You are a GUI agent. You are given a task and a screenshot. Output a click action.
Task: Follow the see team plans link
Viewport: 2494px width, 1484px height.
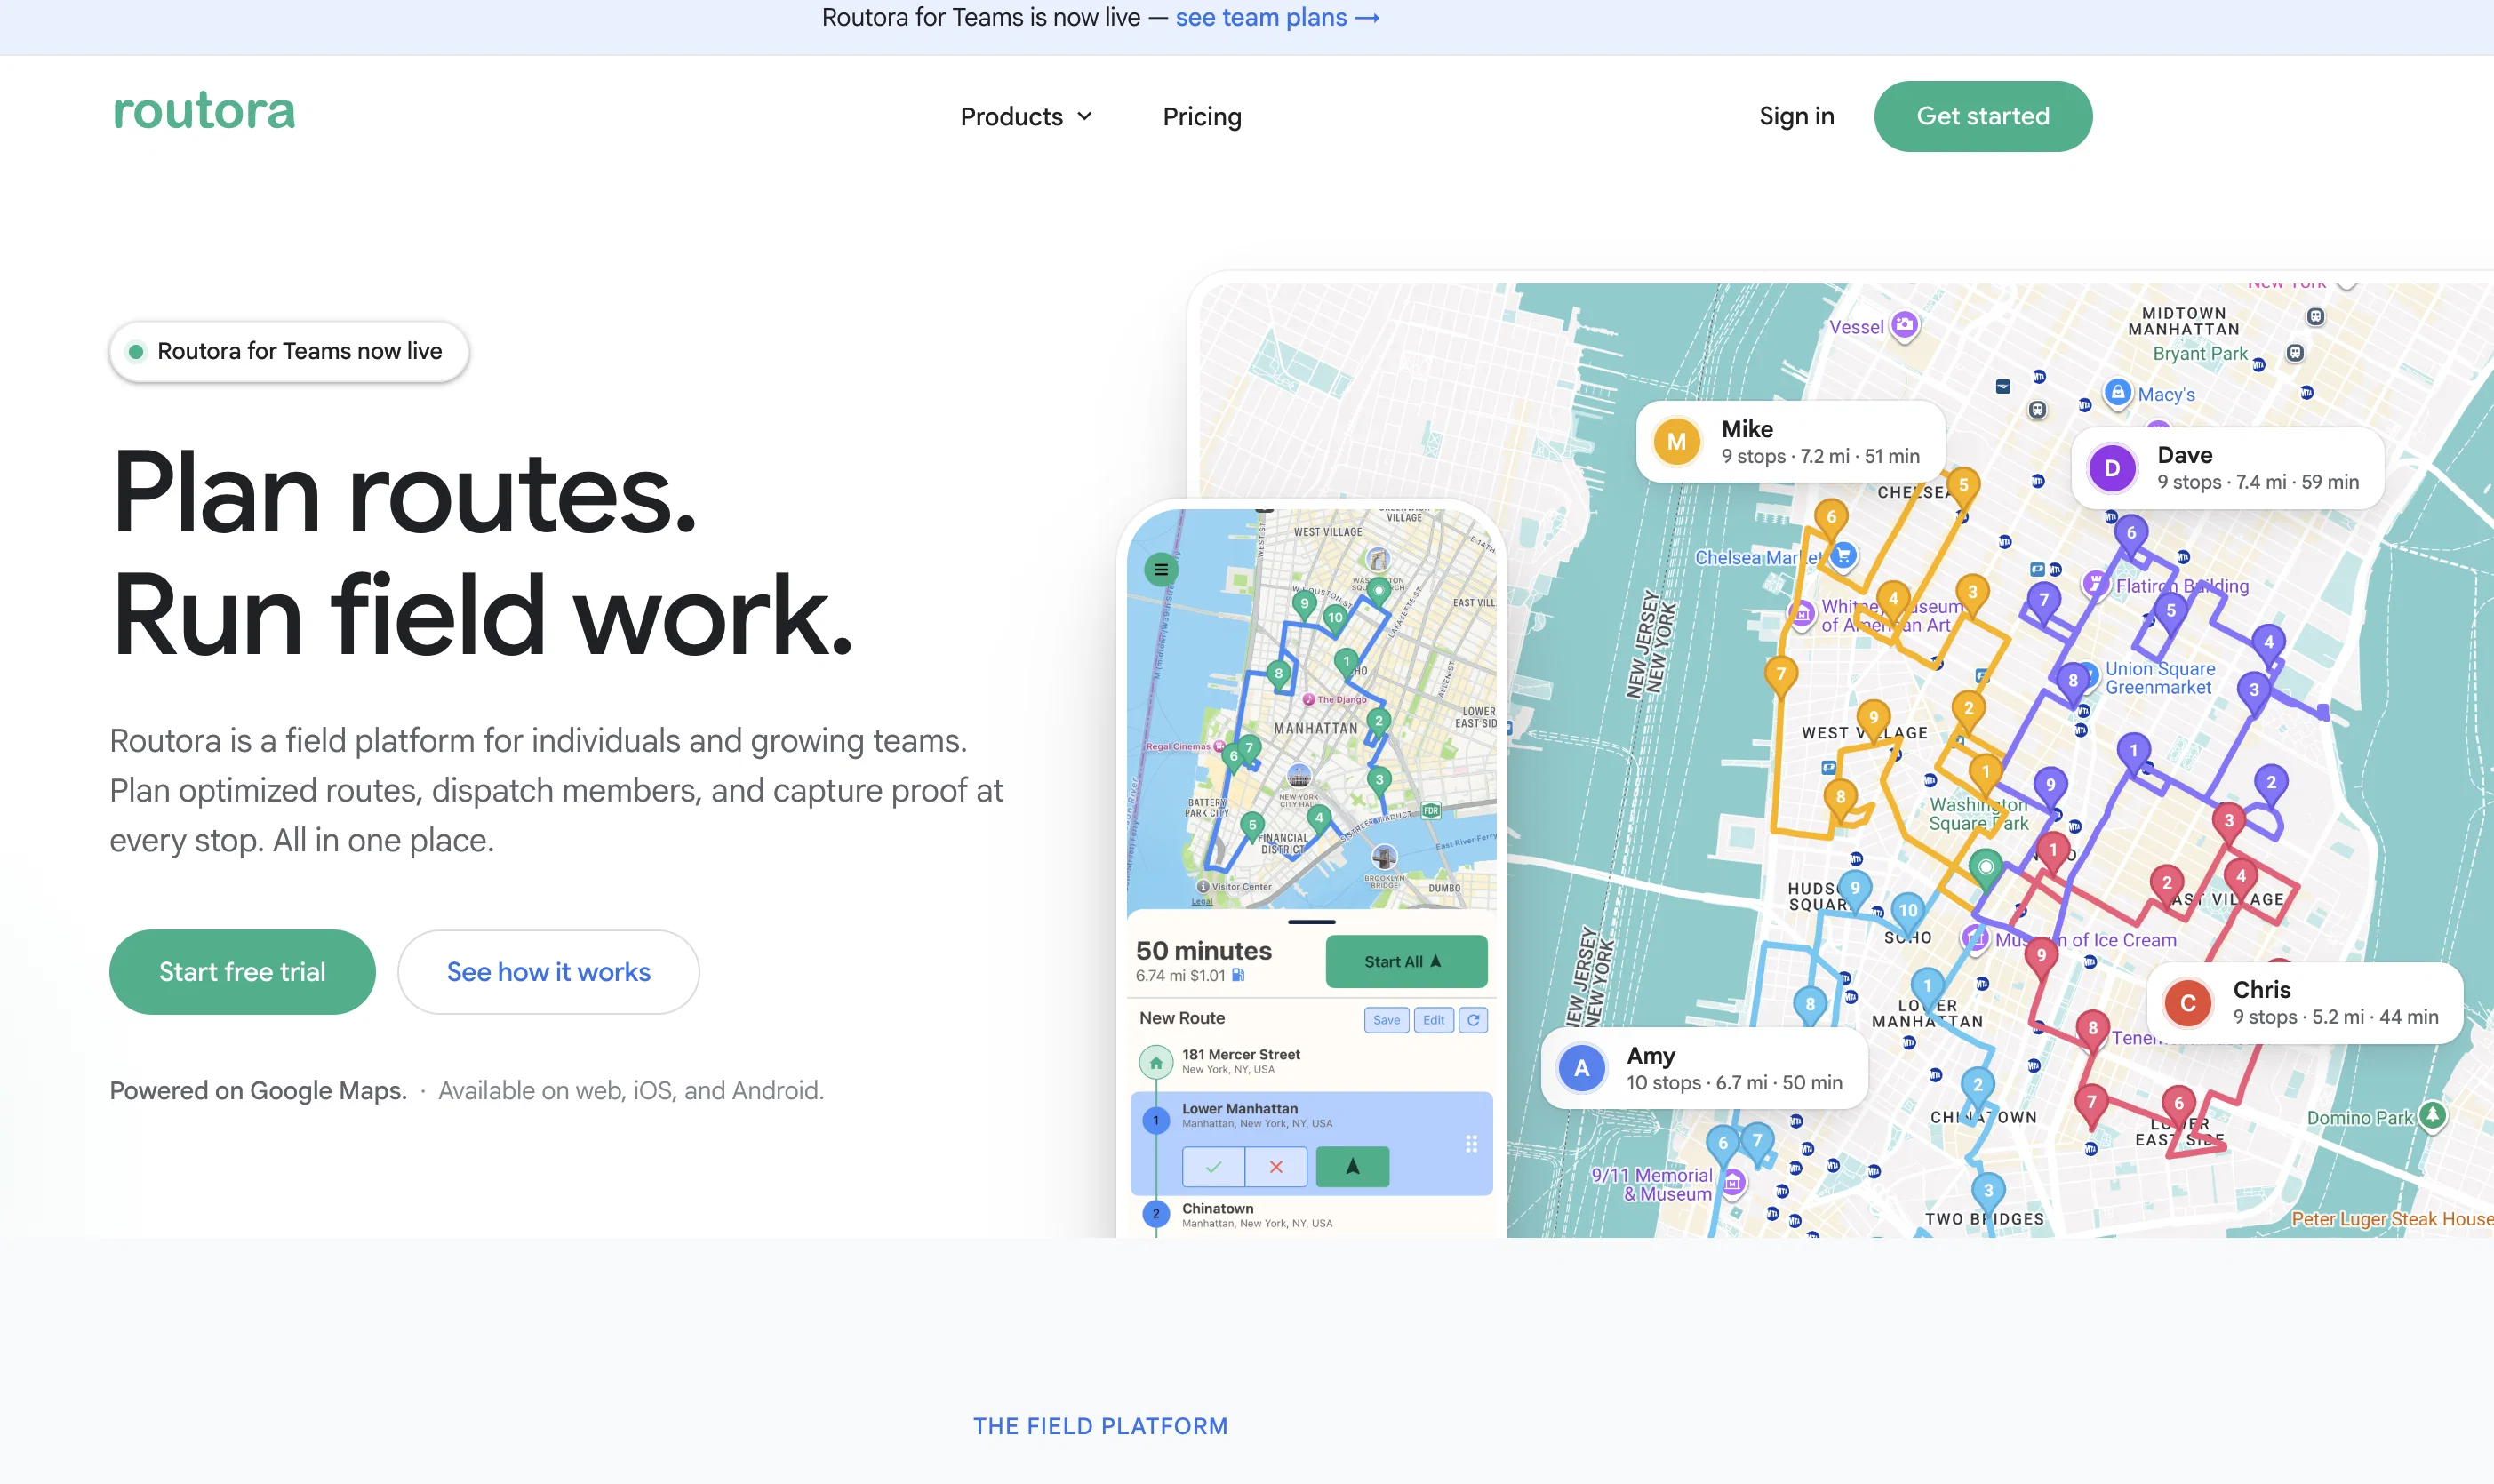click(1277, 18)
